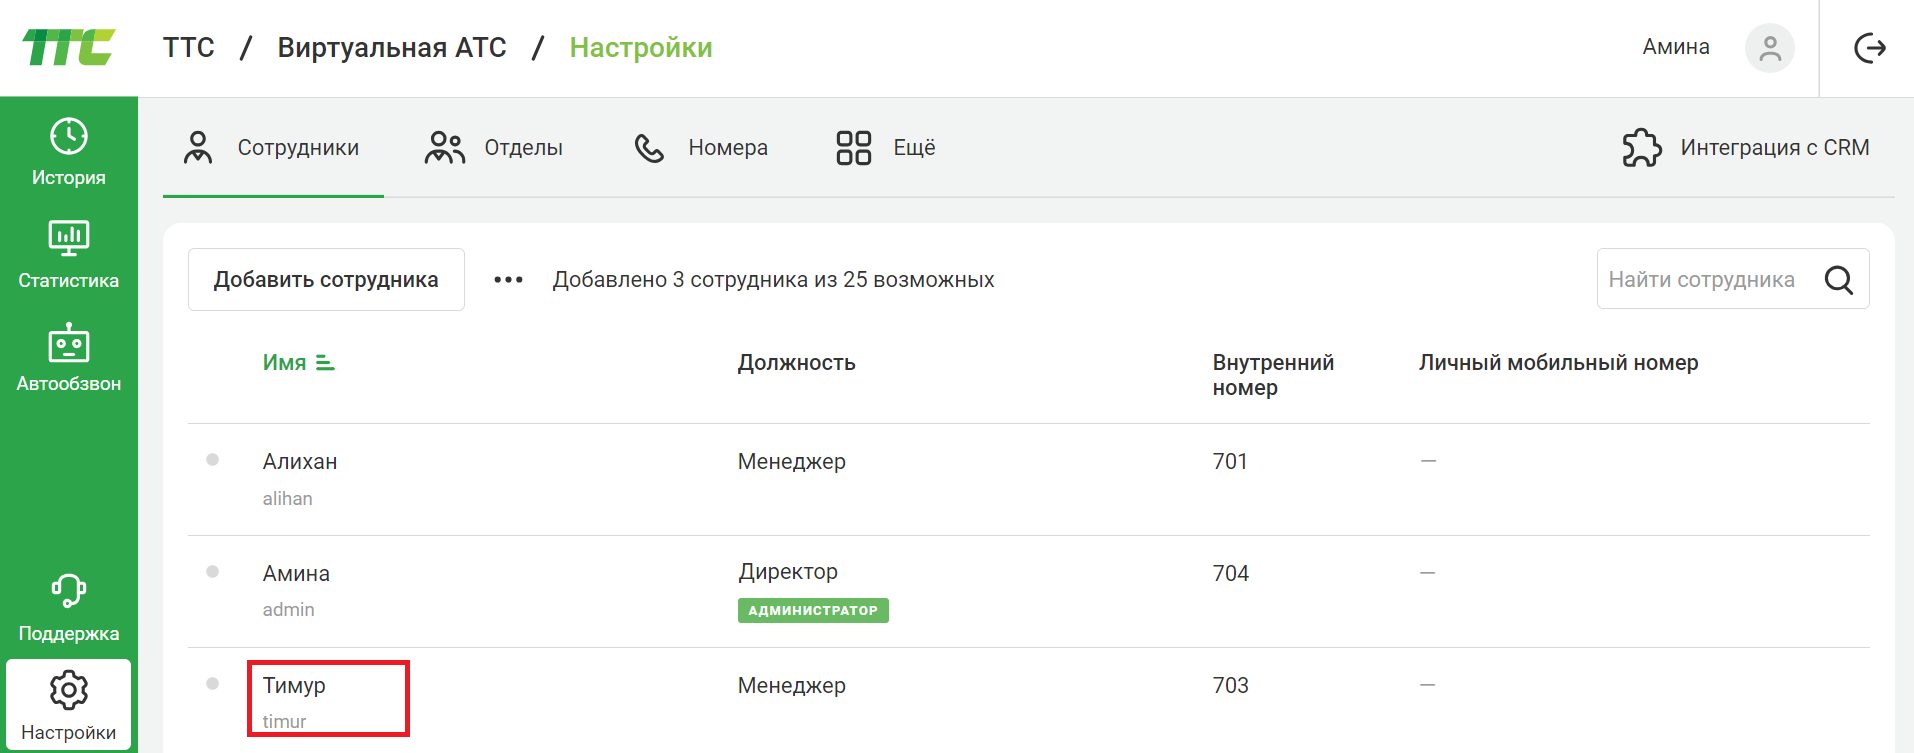Click the Должность column header

(797, 363)
